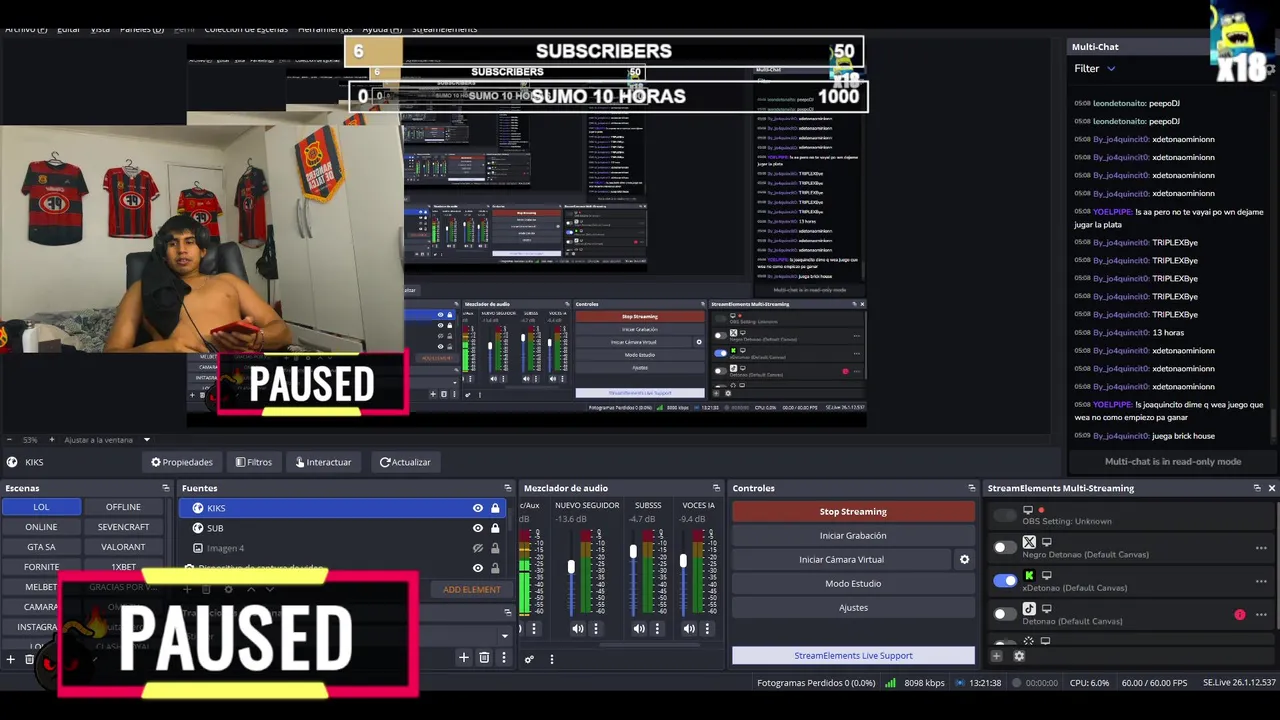This screenshot has width=1280, height=720.
Task: Click the Kick platform icon for xDetonao
Action: (x=1029, y=576)
